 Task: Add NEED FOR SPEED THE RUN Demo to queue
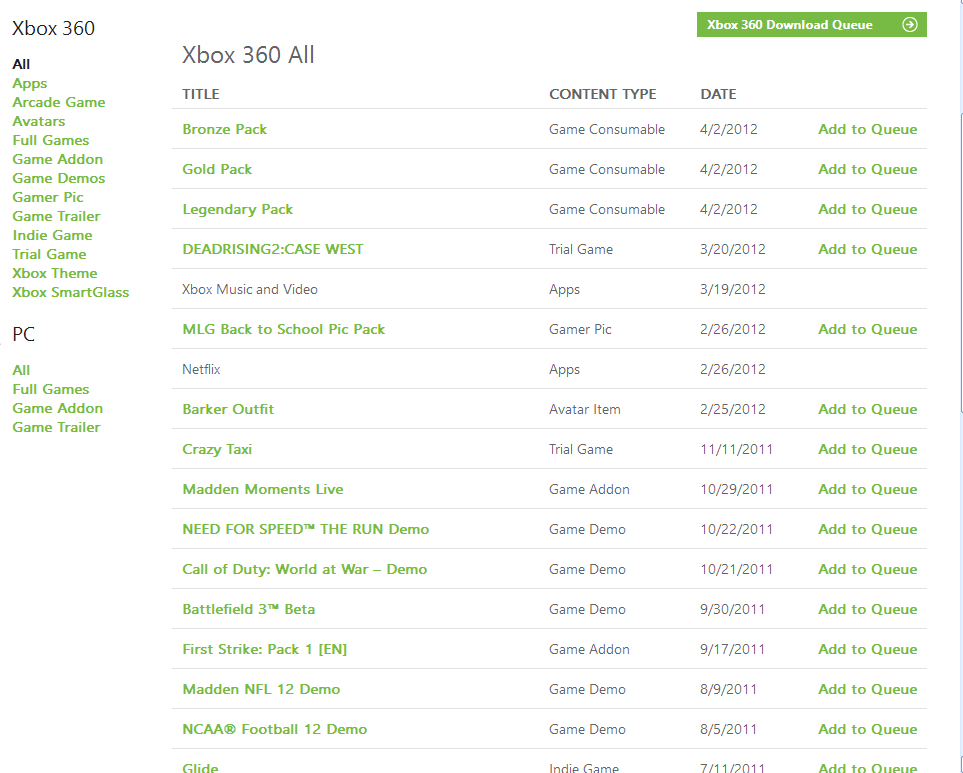point(868,529)
